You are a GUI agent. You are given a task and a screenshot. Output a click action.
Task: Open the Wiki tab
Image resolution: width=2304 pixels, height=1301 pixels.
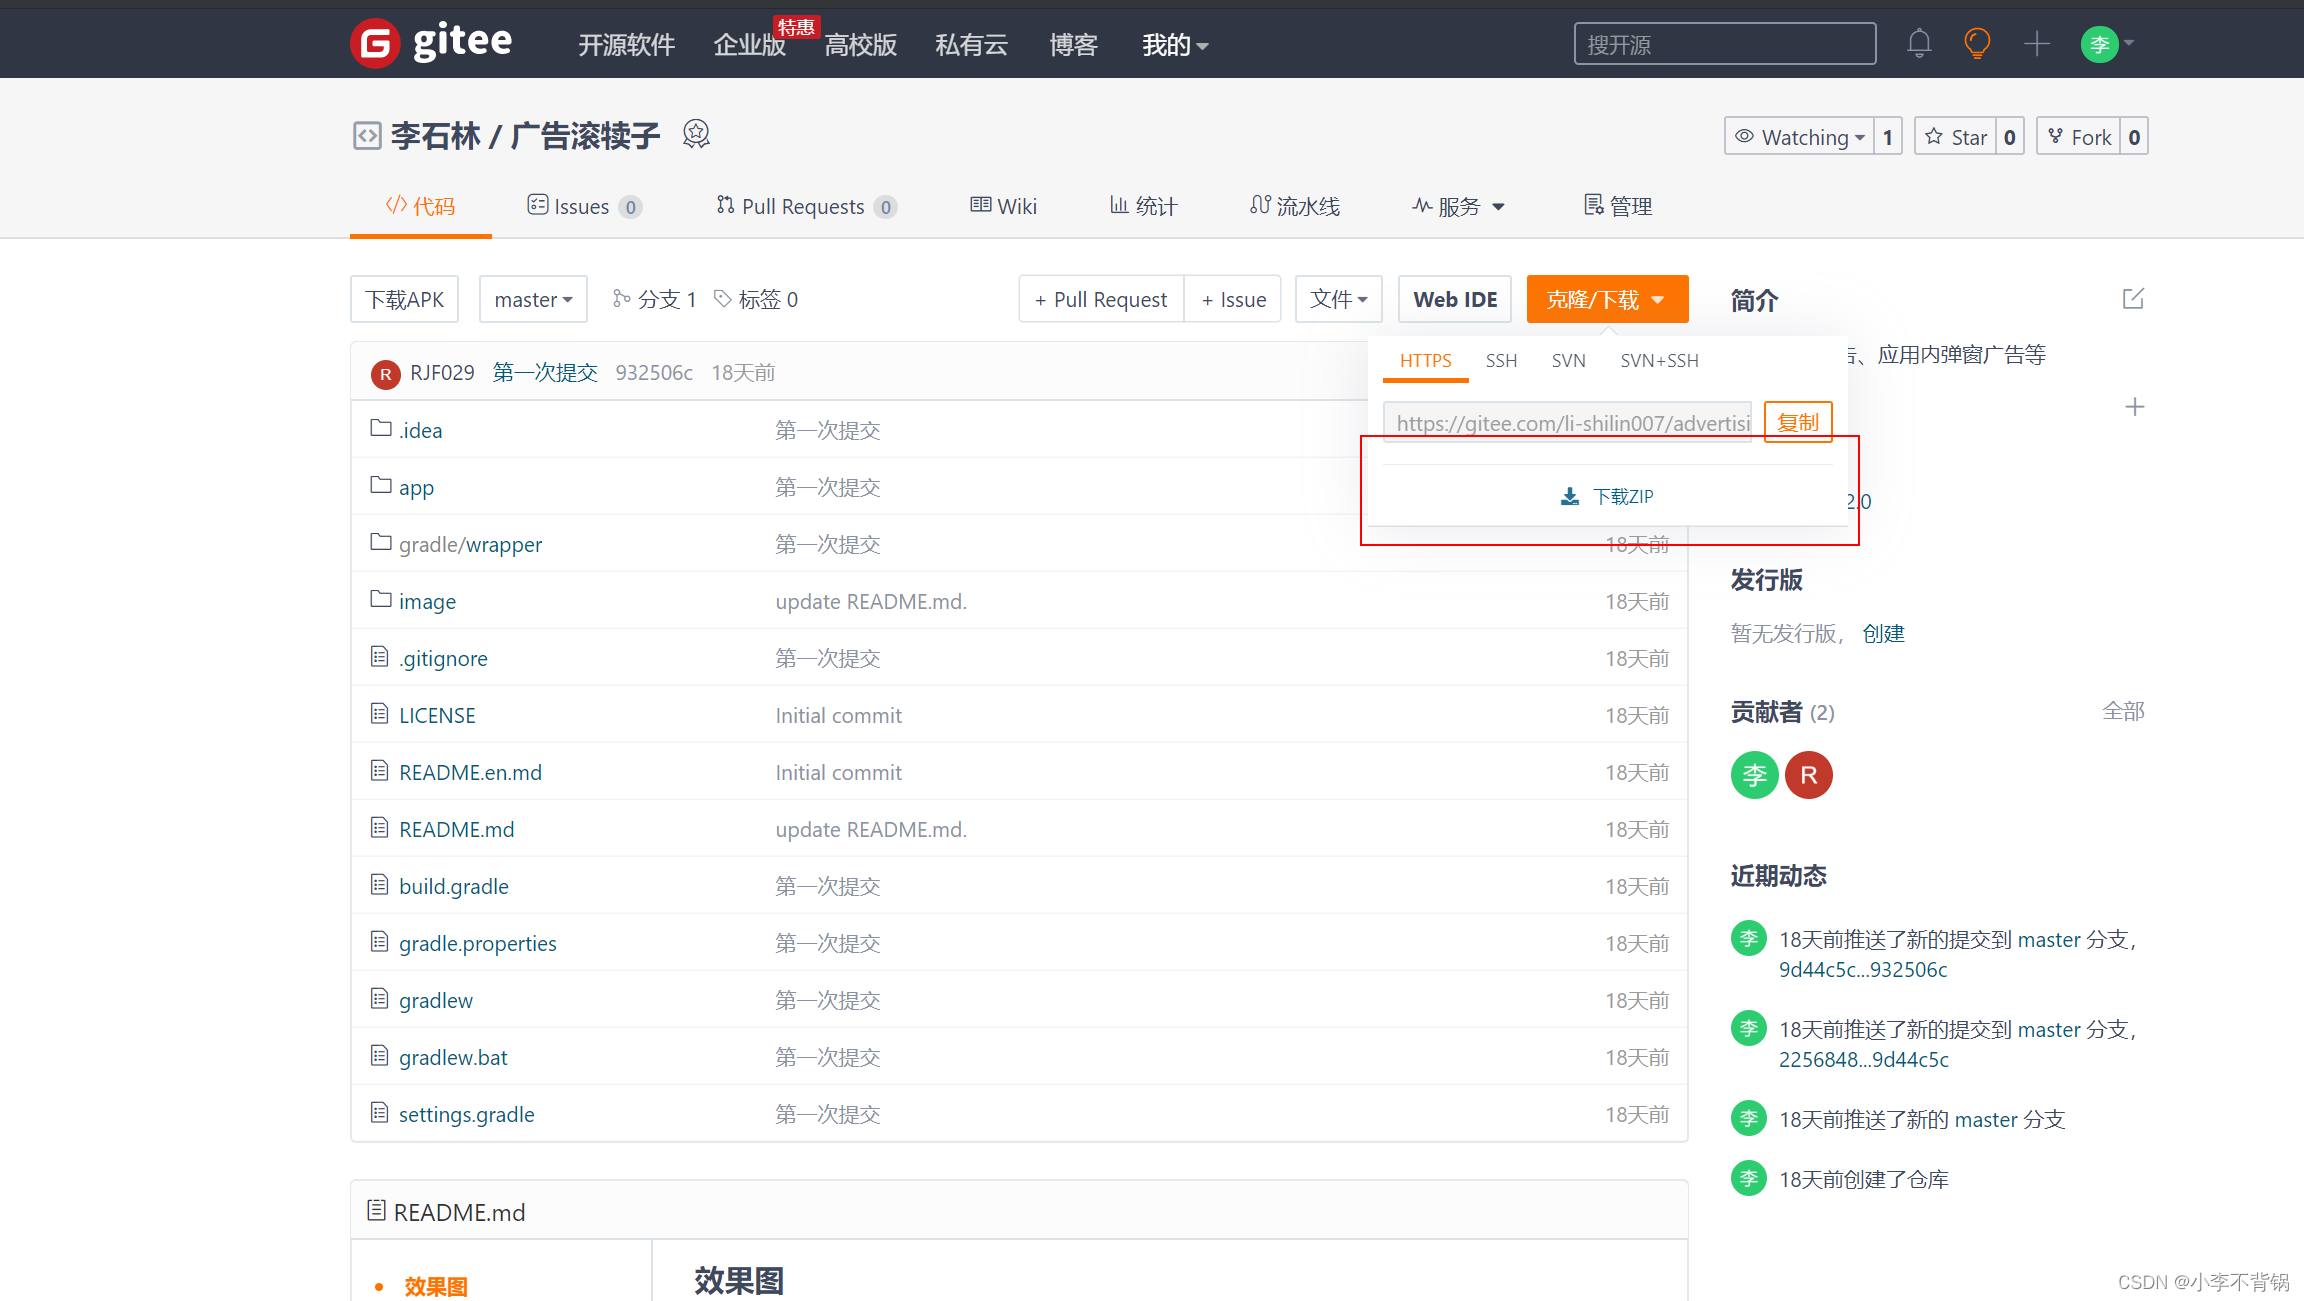pos(1003,207)
